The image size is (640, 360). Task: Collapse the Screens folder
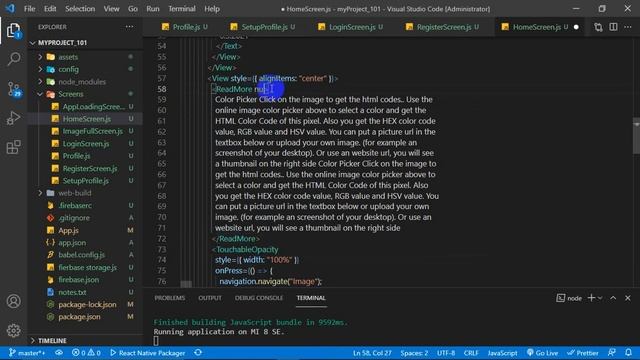click(40, 94)
